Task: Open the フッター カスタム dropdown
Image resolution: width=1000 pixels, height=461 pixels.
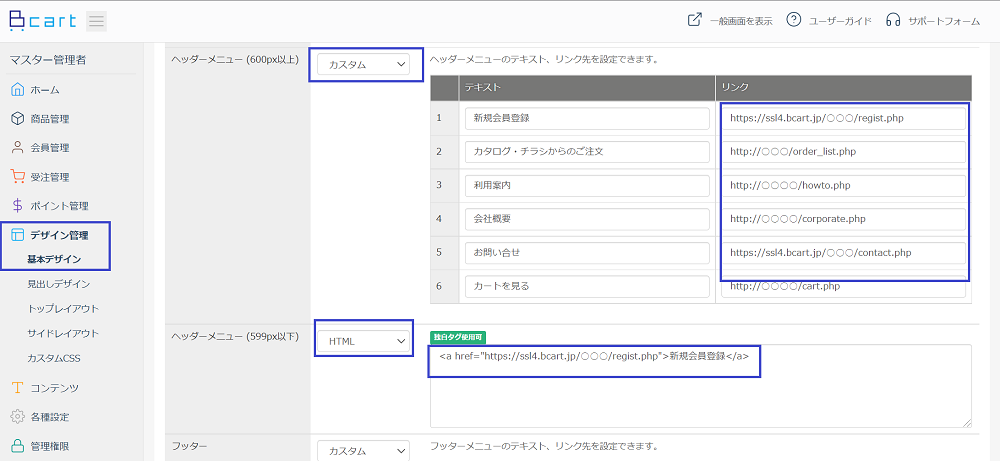Action: (x=364, y=451)
